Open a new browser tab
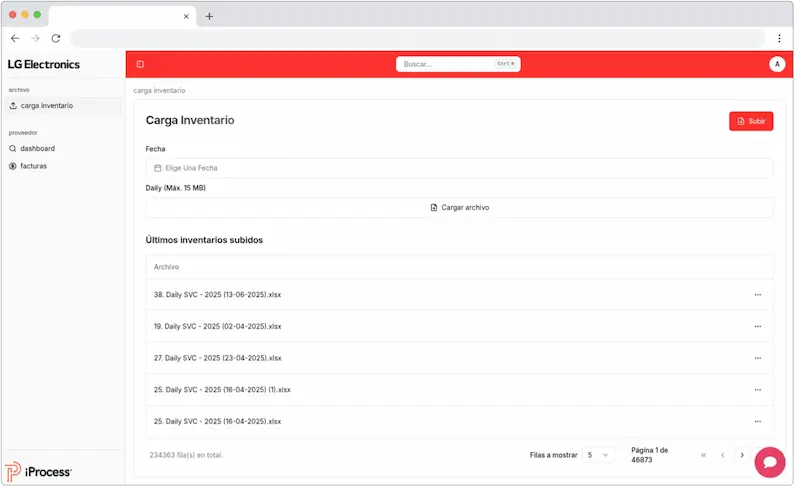 click(209, 16)
